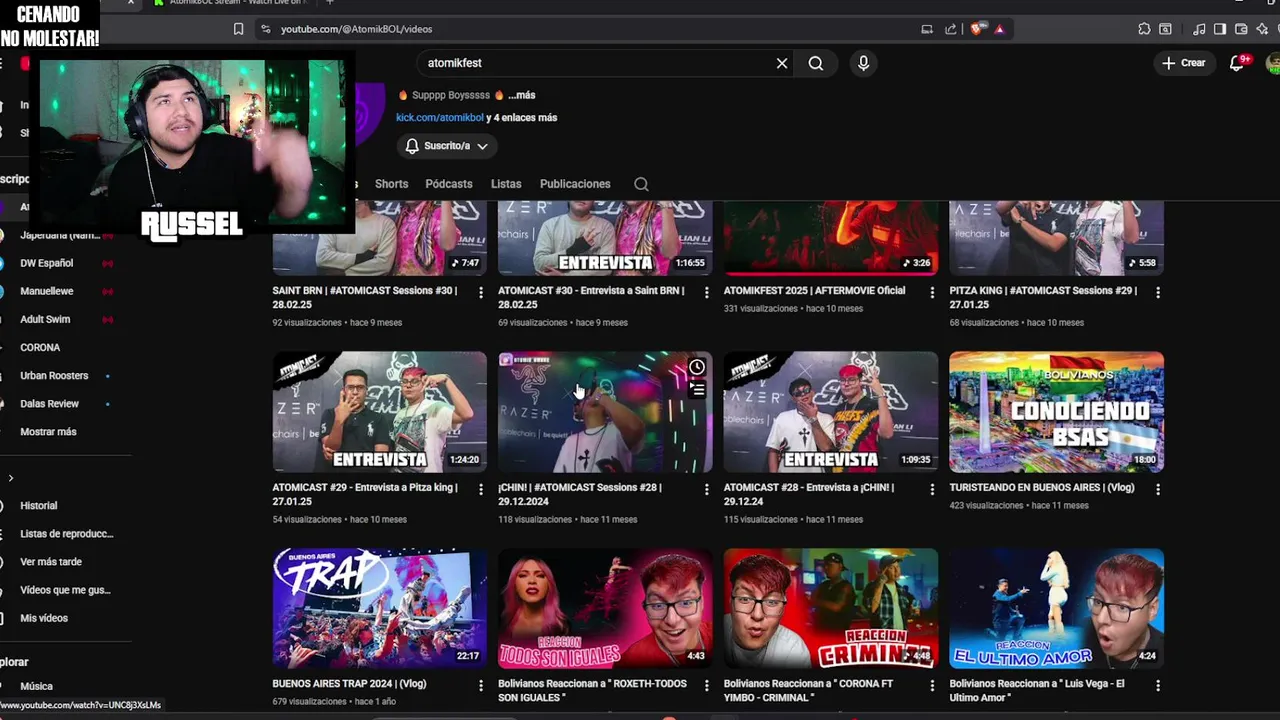Open ATOMICAST #28 - Entrevista a ¡CHIN! title

pyautogui.click(x=809, y=494)
